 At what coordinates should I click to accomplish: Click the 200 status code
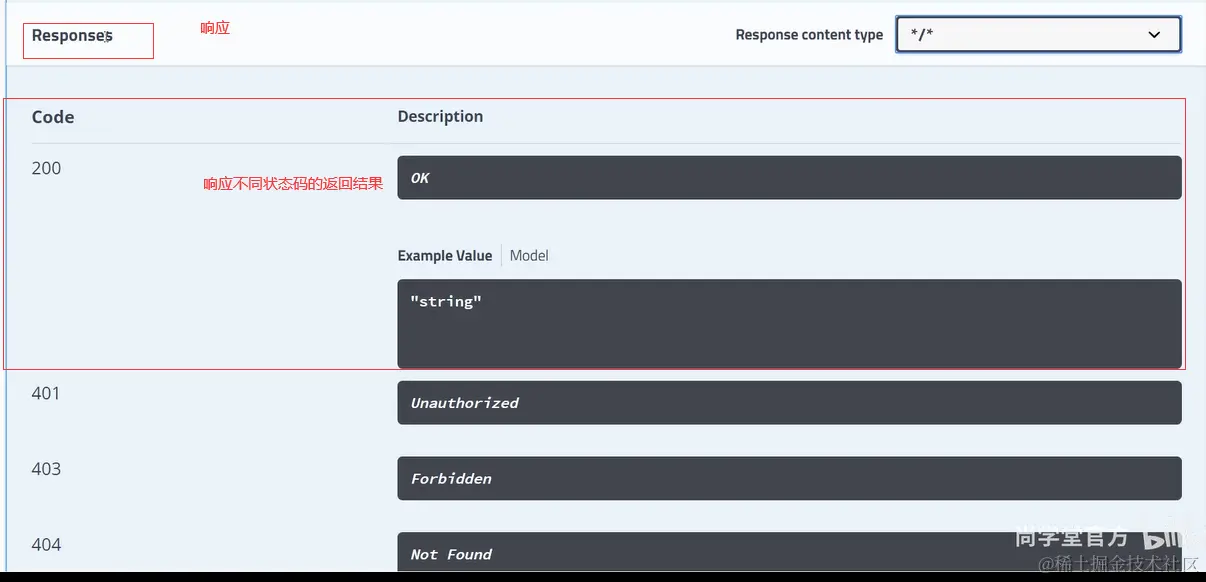click(46, 168)
